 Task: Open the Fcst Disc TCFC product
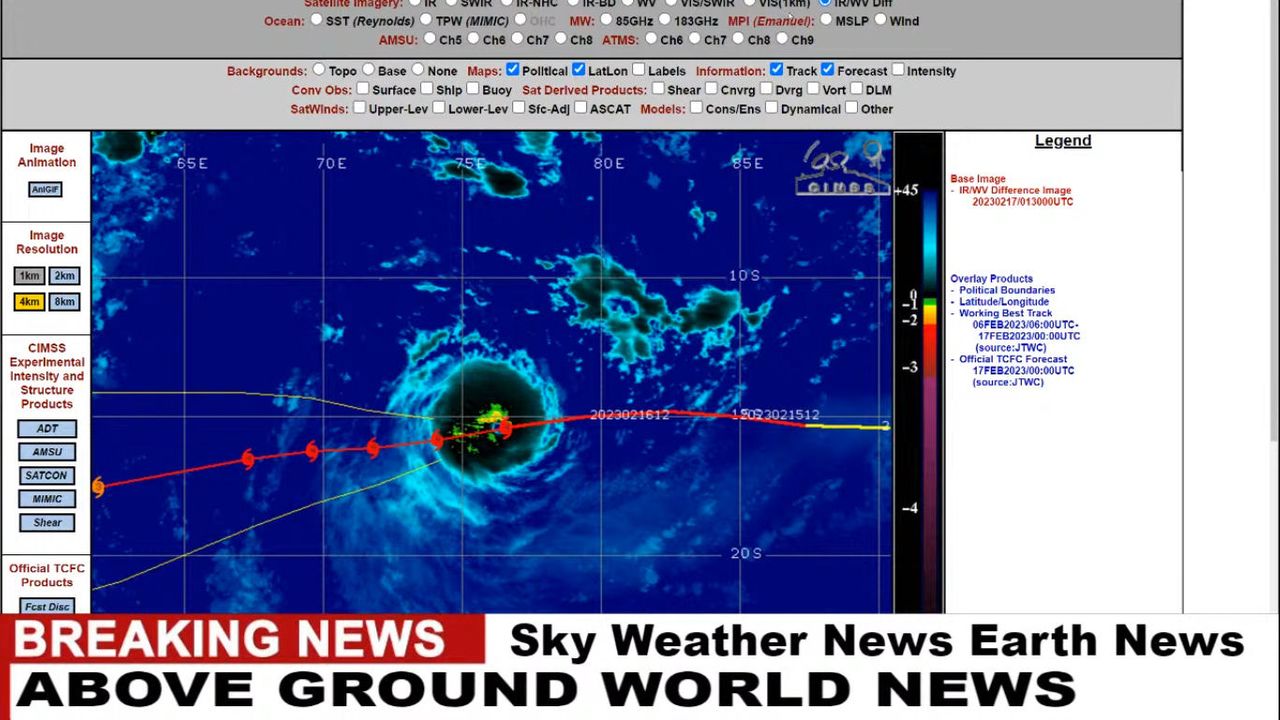[x=47, y=606]
